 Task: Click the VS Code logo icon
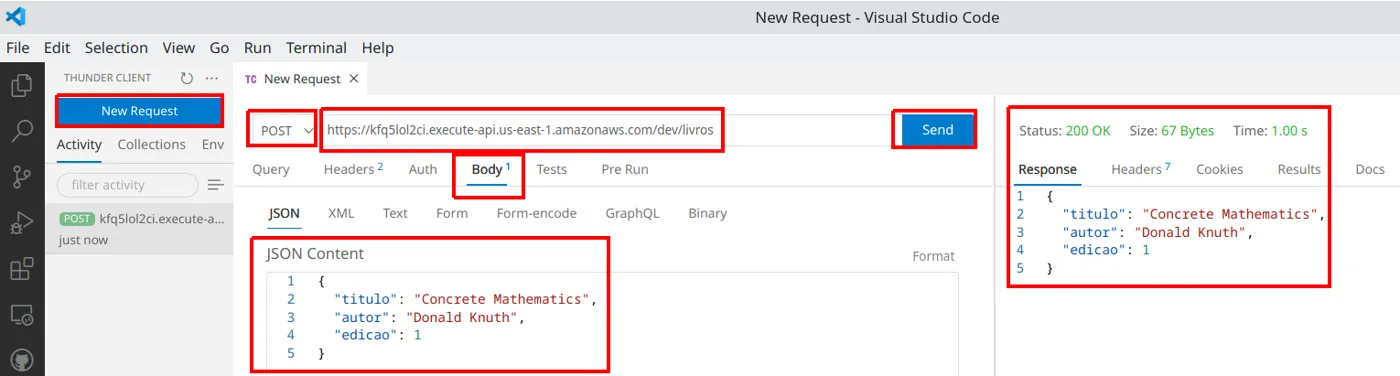click(15, 17)
